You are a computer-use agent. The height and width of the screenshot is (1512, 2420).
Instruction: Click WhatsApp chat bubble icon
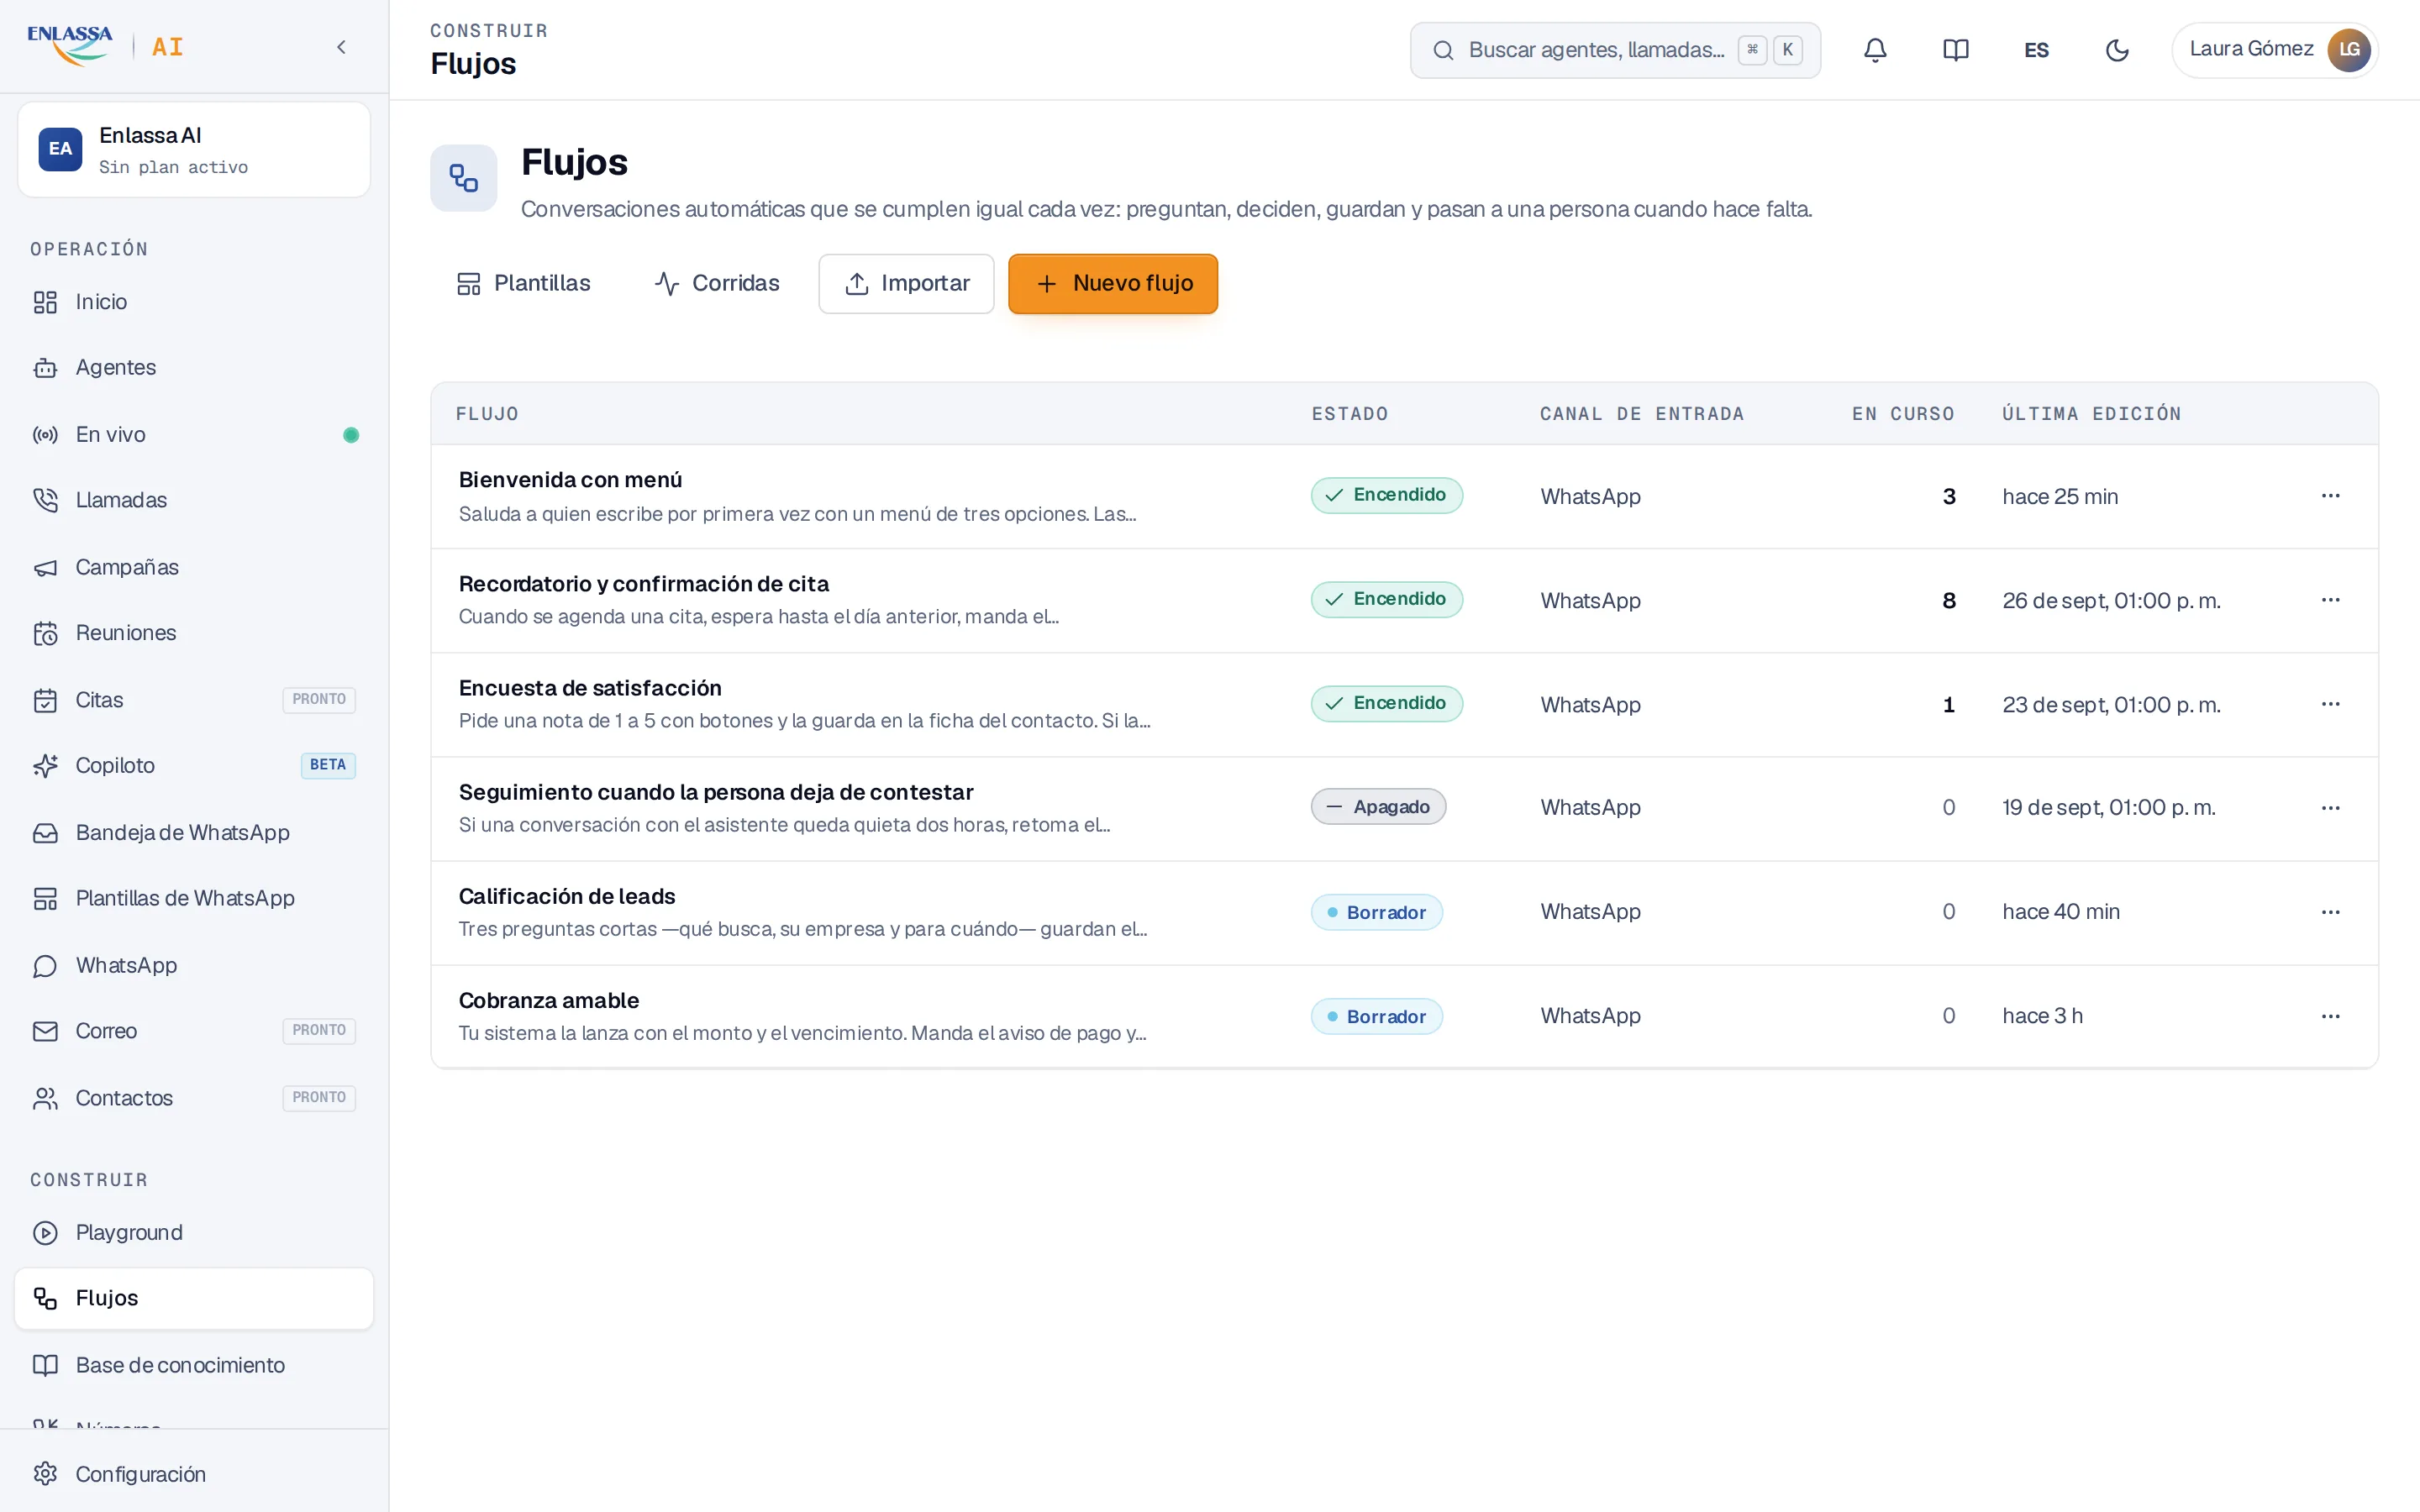45,966
